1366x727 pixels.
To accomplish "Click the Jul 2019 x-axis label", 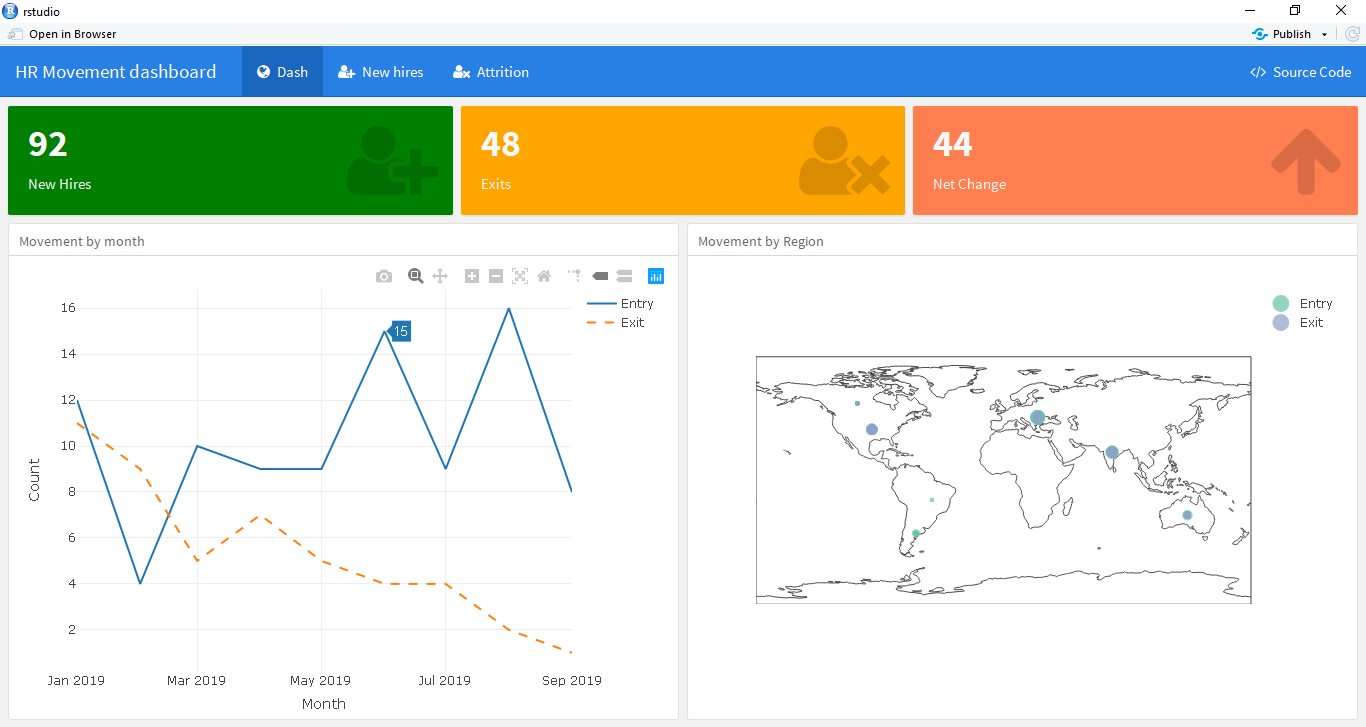I will tap(444, 680).
